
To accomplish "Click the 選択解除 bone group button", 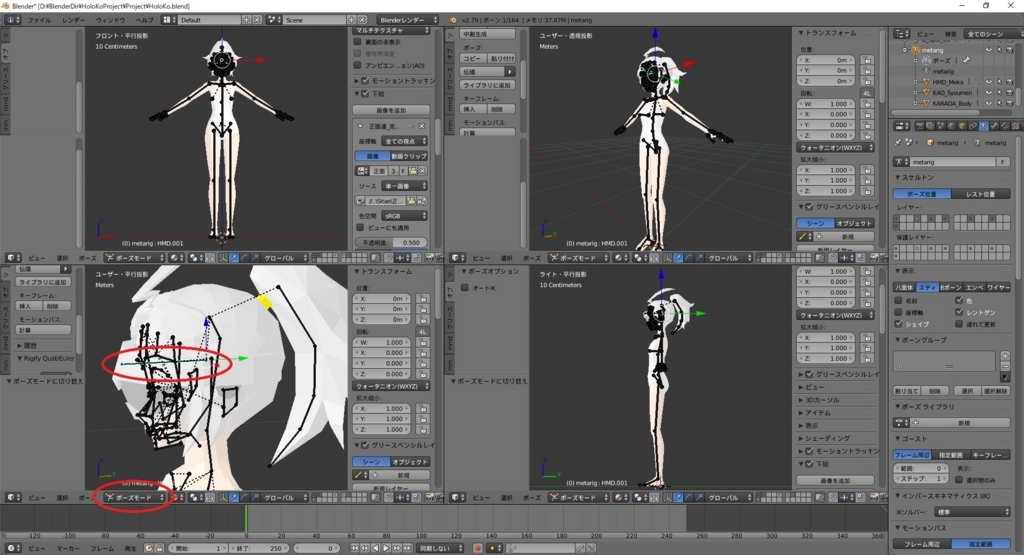I will click(995, 391).
